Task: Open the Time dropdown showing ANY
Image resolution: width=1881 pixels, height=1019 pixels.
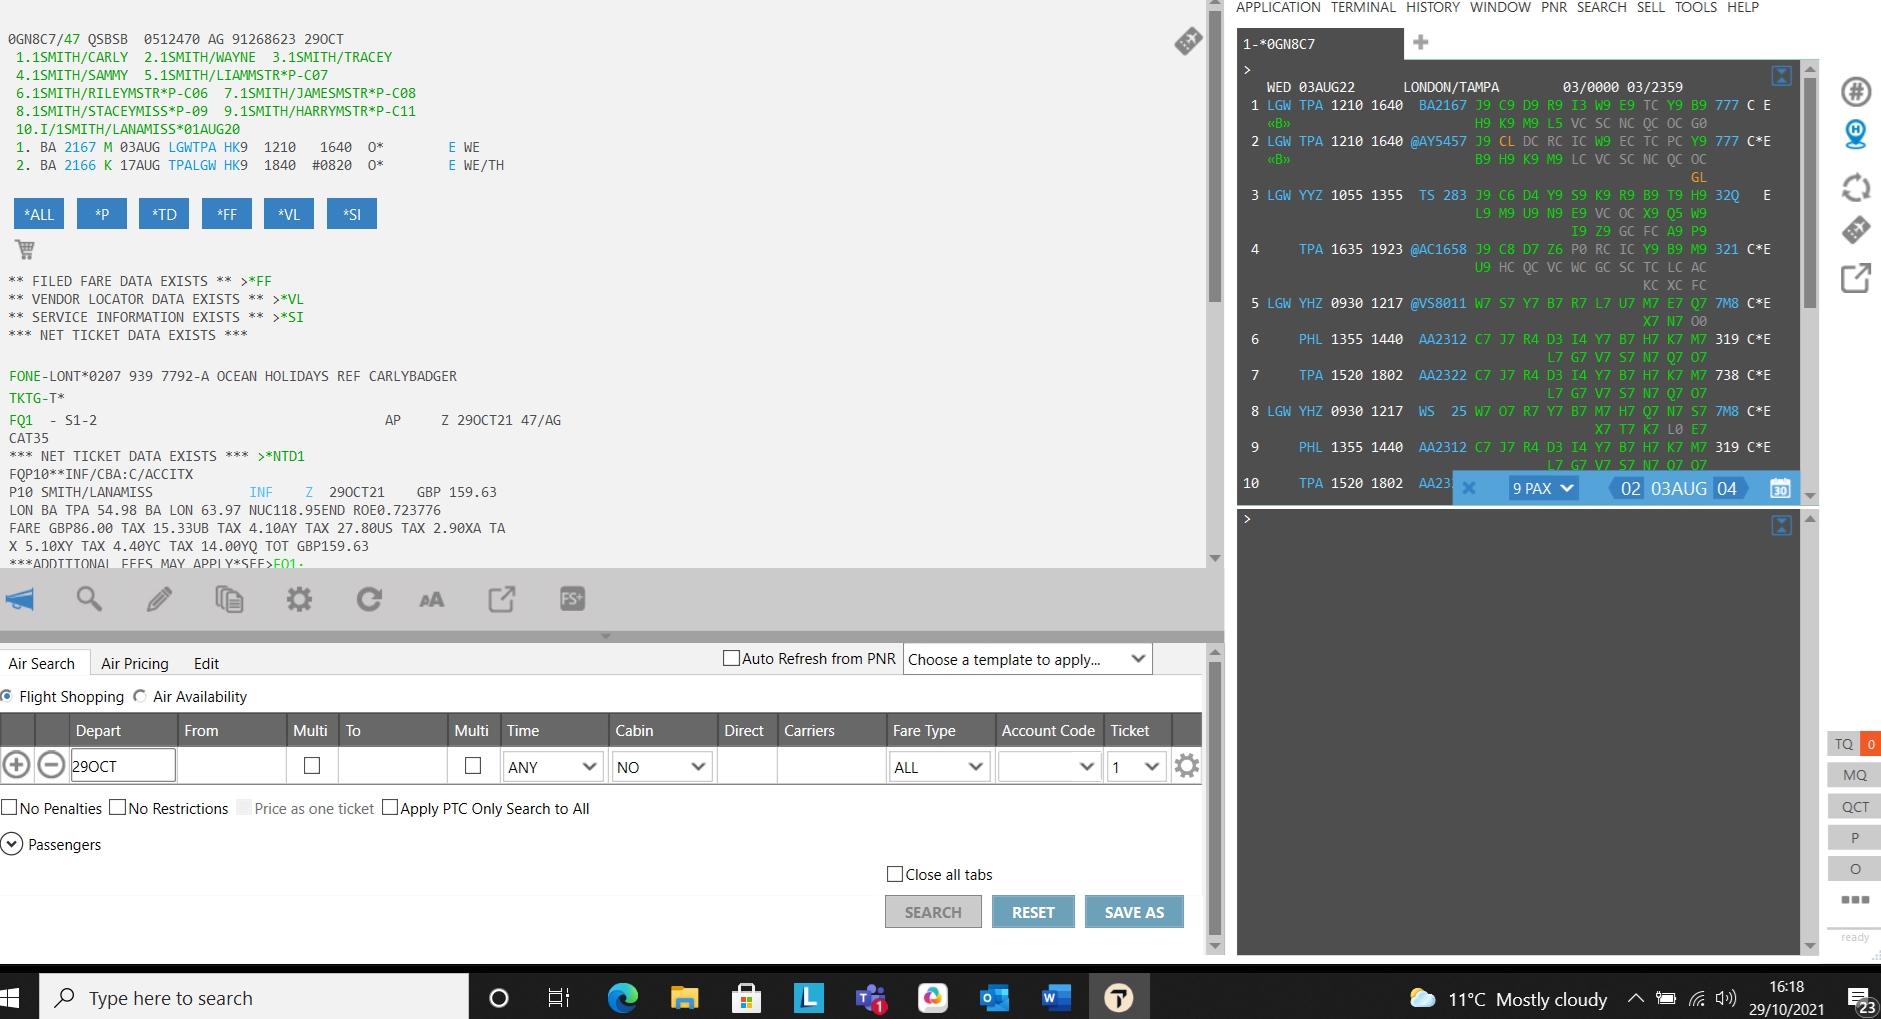Action: 553,767
